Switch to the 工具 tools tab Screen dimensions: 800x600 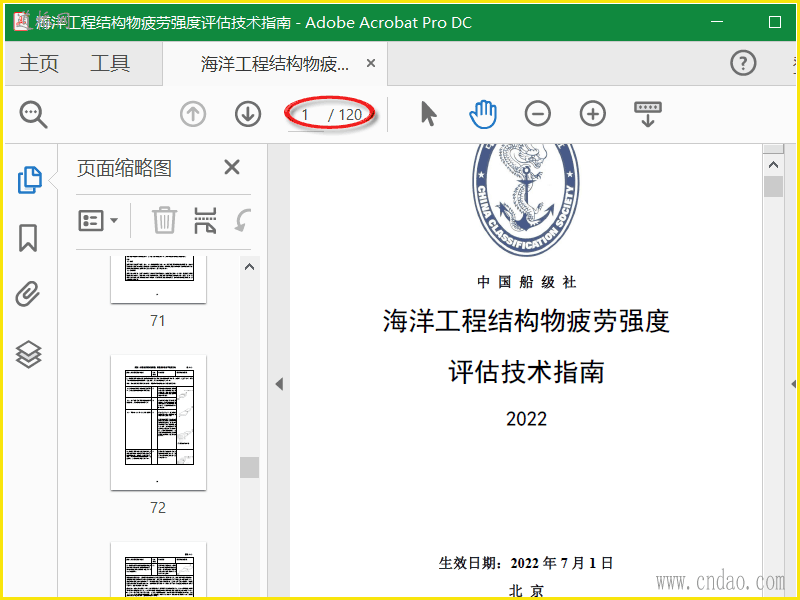110,64
